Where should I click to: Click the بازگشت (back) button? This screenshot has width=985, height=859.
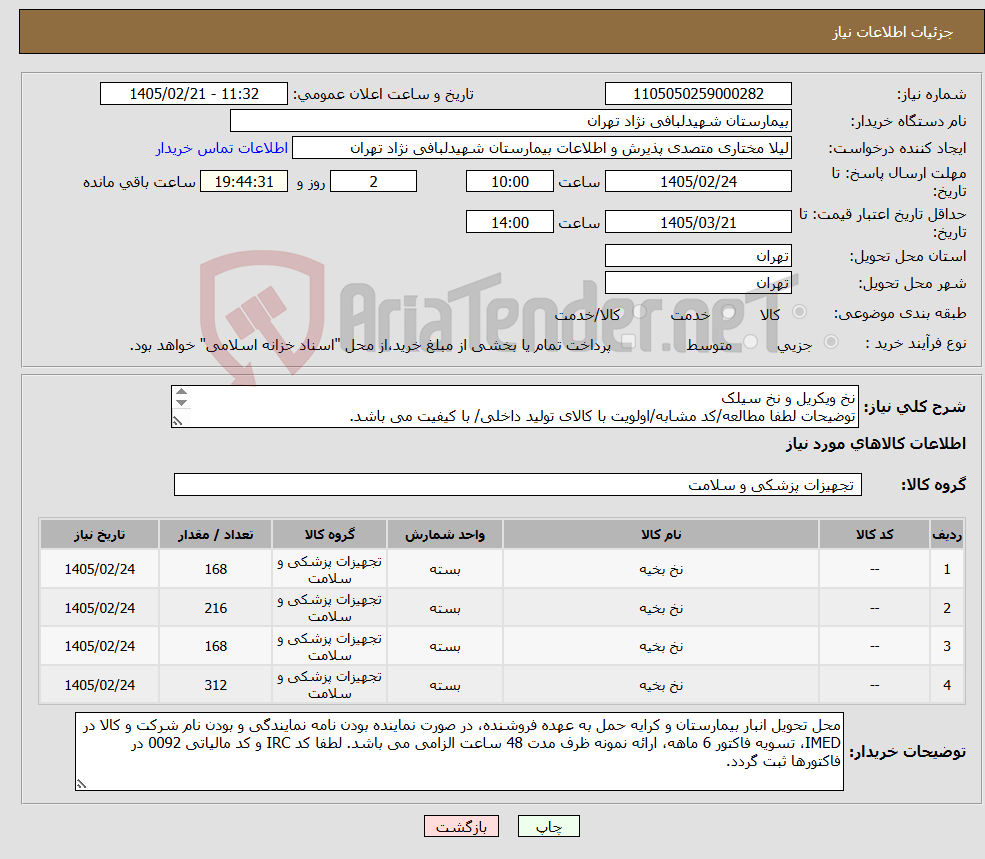(x=461, y=826)
